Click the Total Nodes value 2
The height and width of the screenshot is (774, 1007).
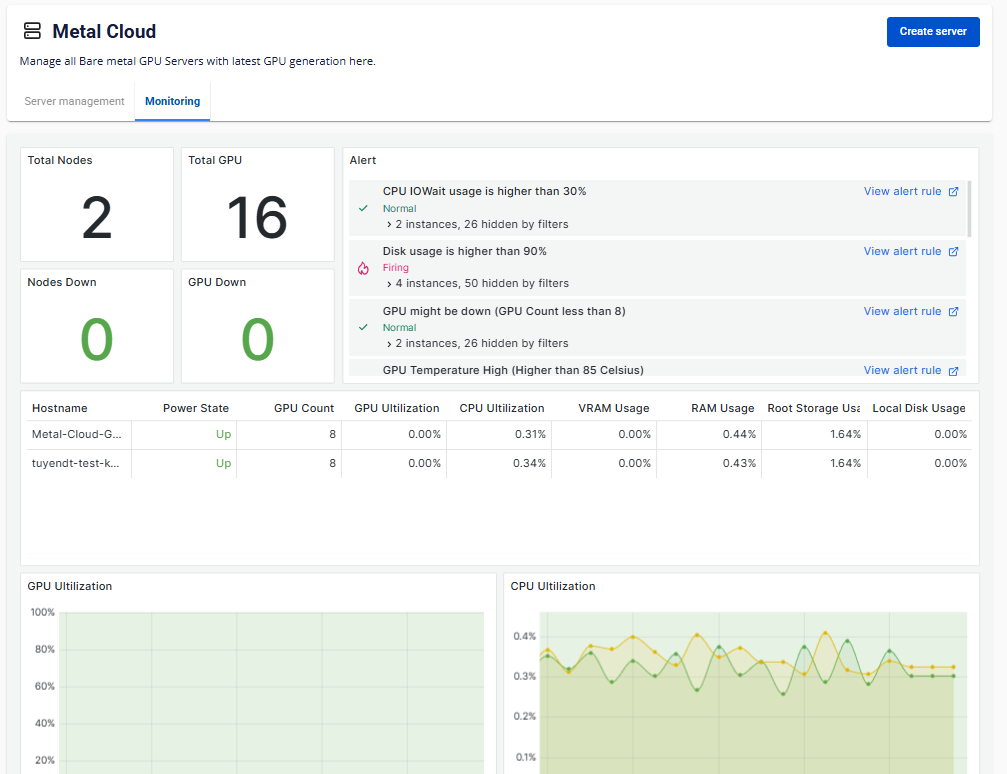coord(97,218)
